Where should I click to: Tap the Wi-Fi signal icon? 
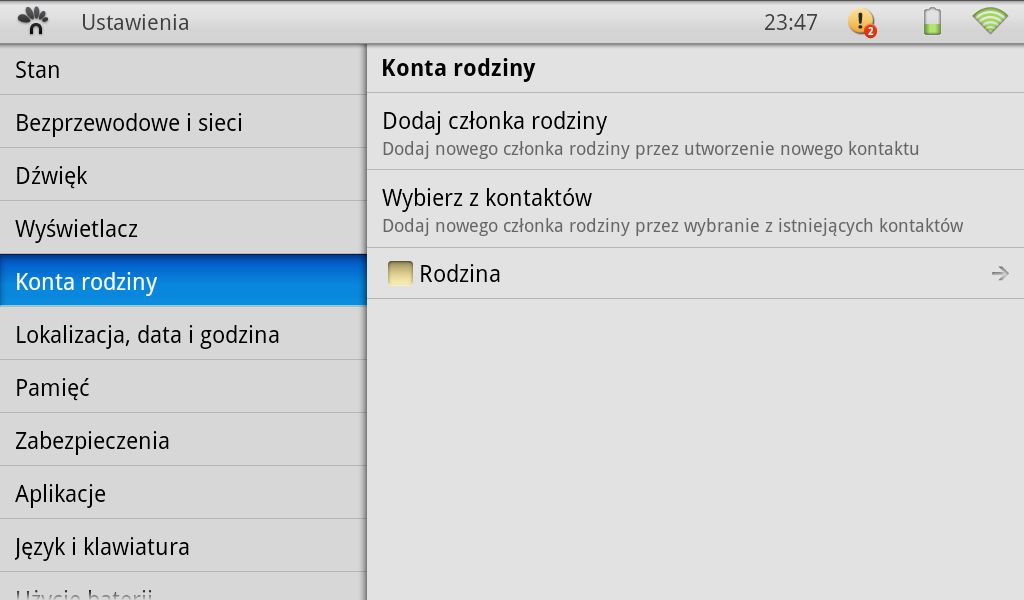point(989,21)
